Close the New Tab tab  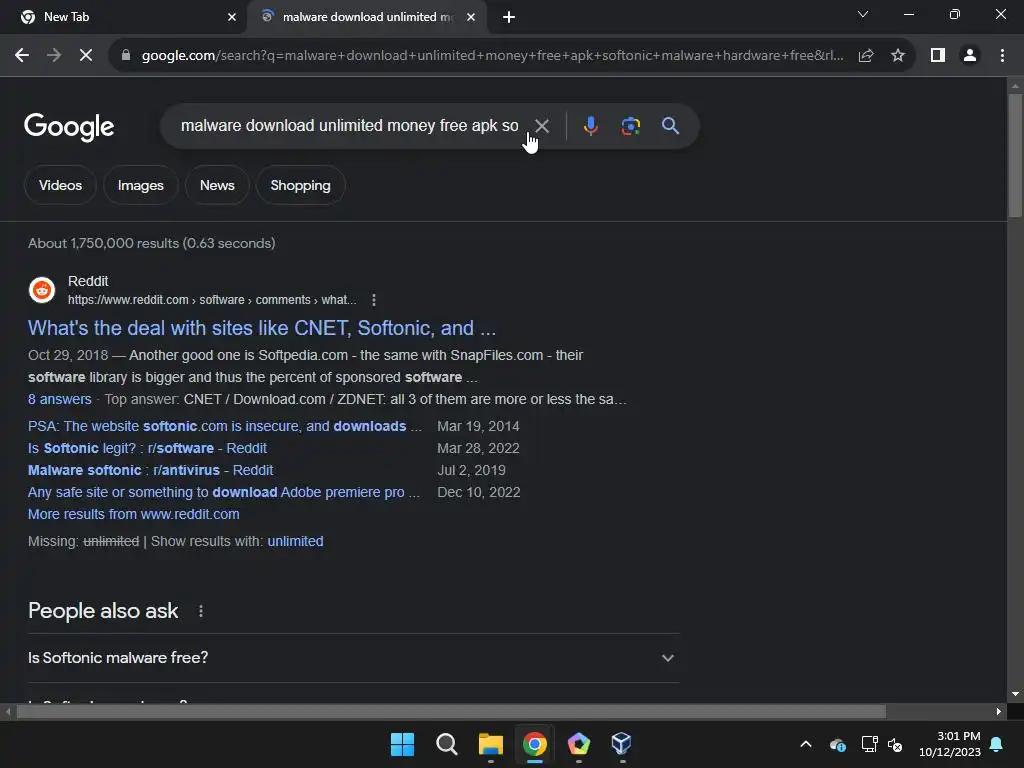(x=232, y=17)
